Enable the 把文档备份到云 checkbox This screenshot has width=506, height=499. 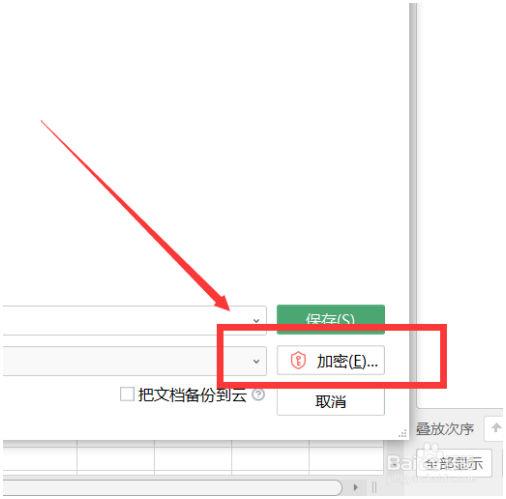pos(127,394)
